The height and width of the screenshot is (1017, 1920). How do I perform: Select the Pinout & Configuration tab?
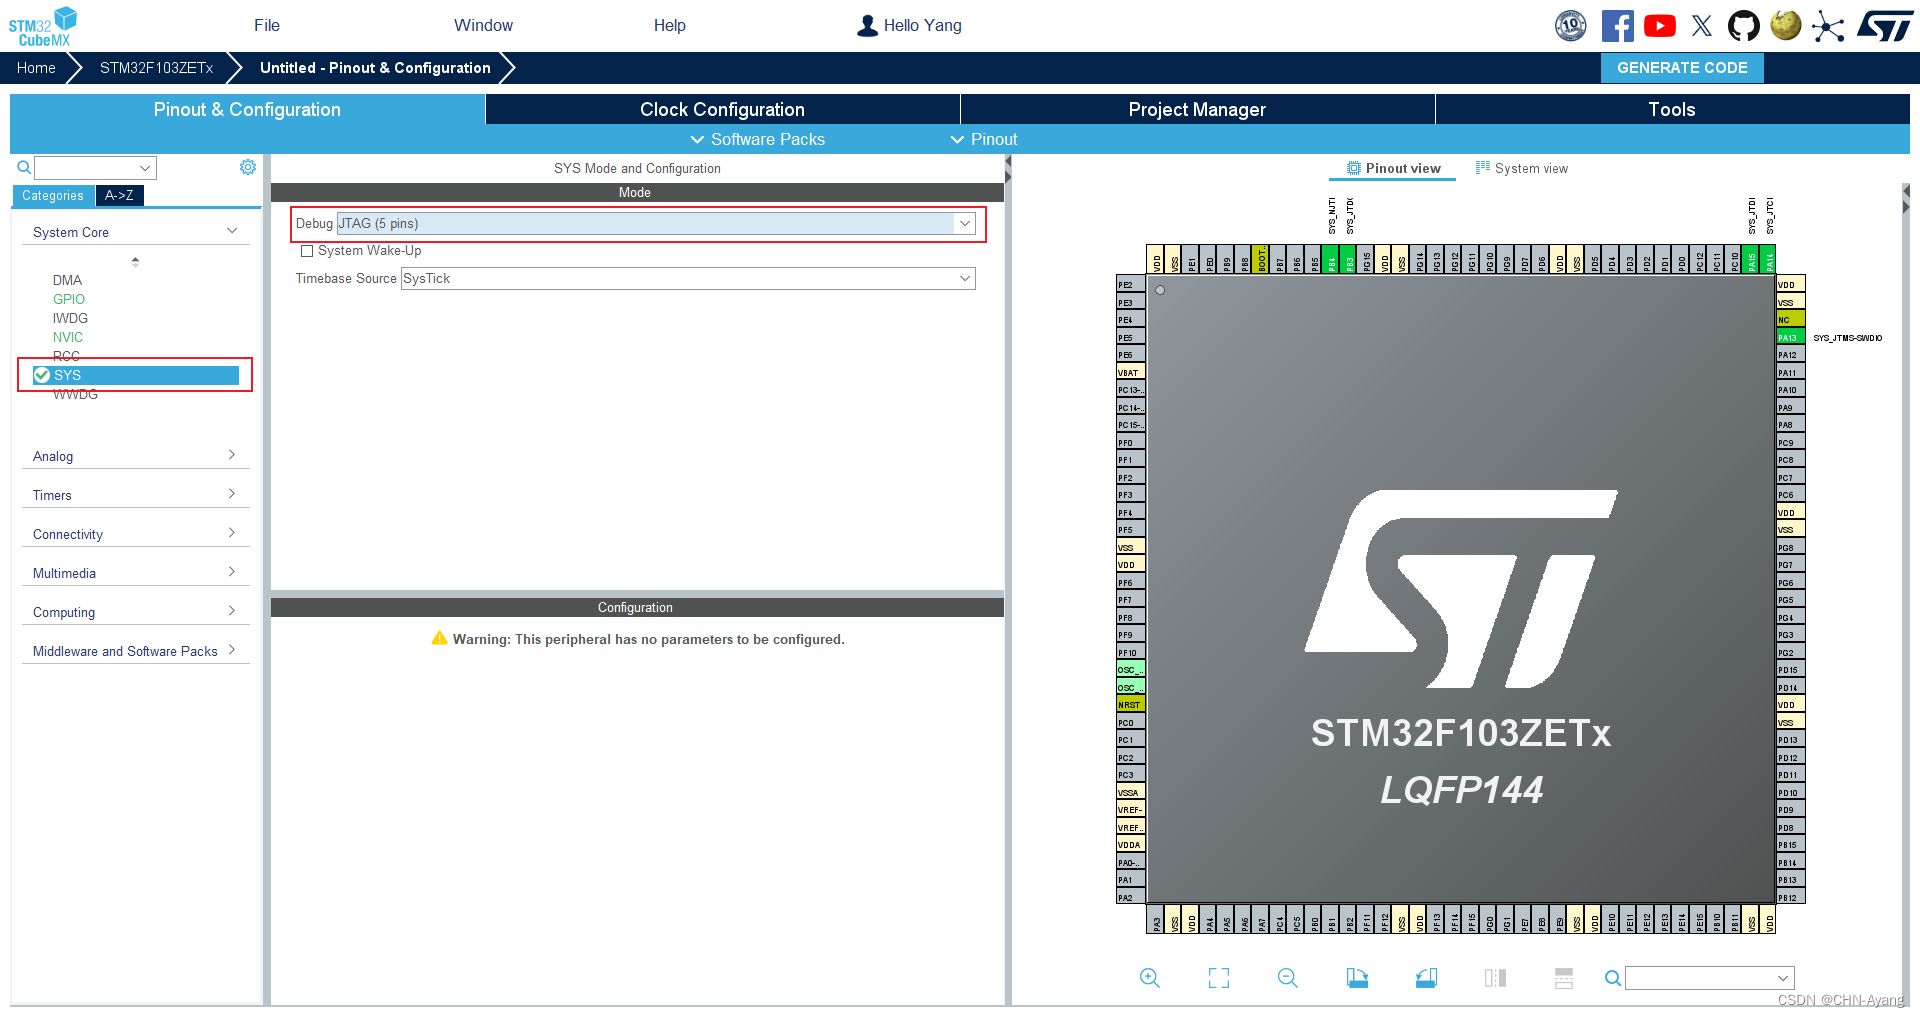click(247, 110)
